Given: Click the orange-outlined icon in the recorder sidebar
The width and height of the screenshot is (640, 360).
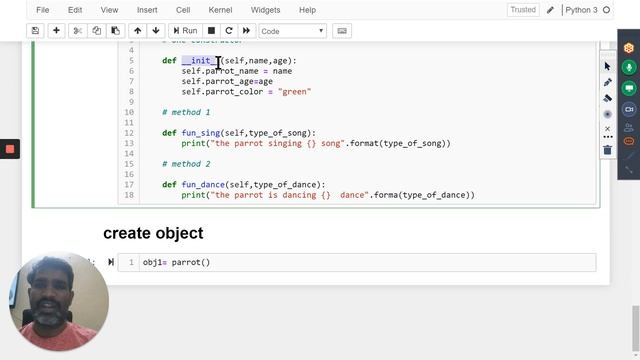Looking at the screenshot, I should pos(629,141).
